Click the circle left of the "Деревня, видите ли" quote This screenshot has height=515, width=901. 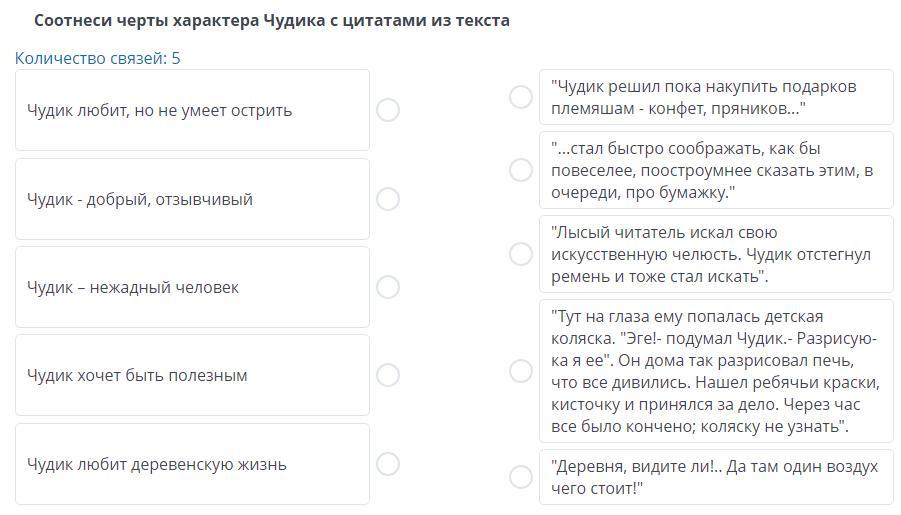(x=521, y=477)
